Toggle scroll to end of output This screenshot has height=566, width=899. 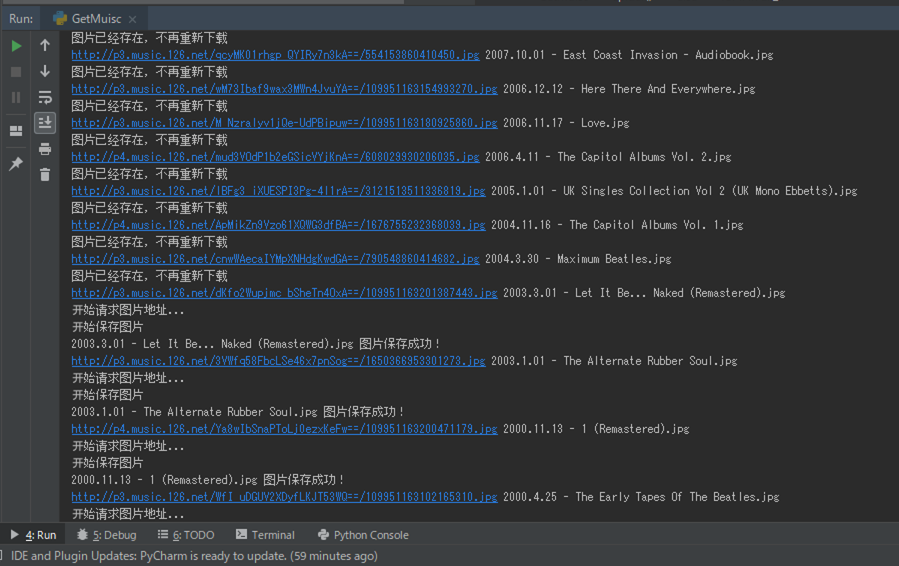point(45,122)
